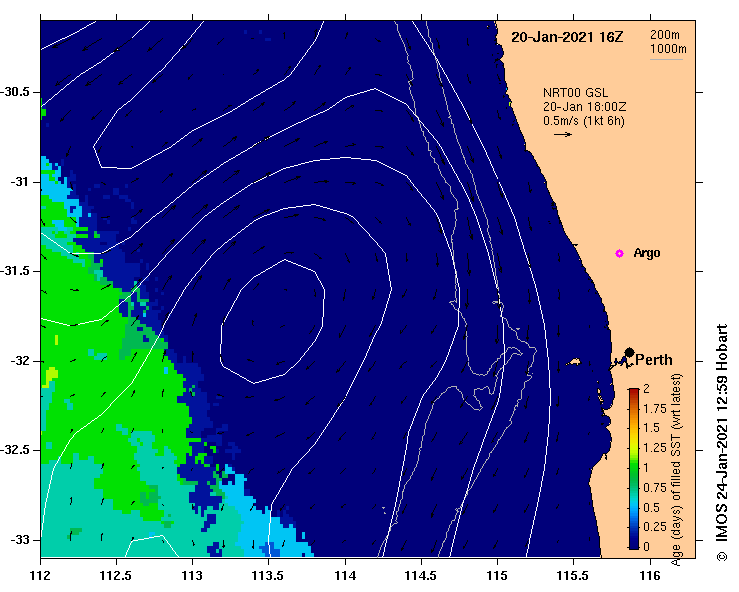Click the 0.5m/s reference velocity arrow
This screenshot has width=739, height=592.
pyautogui.click(x=563, y=135)
